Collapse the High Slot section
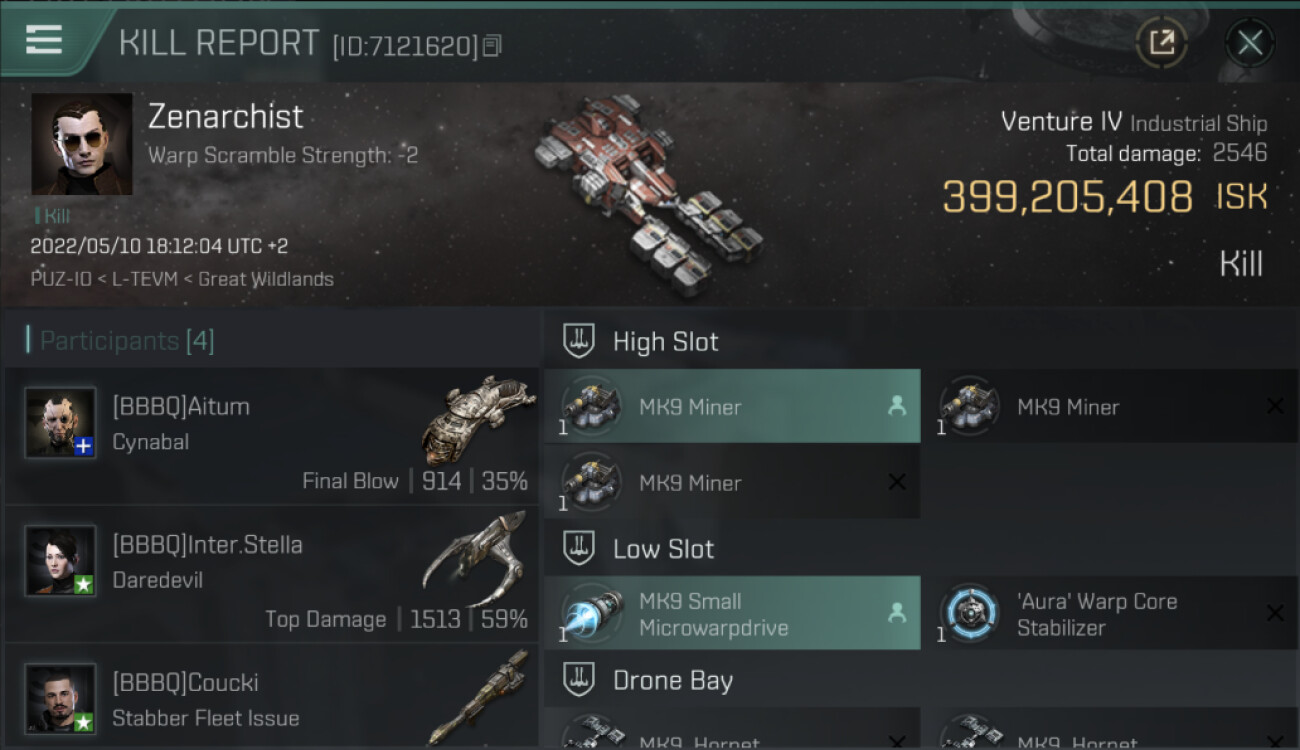Screen dimensions: 1300x750 point(579,341)
